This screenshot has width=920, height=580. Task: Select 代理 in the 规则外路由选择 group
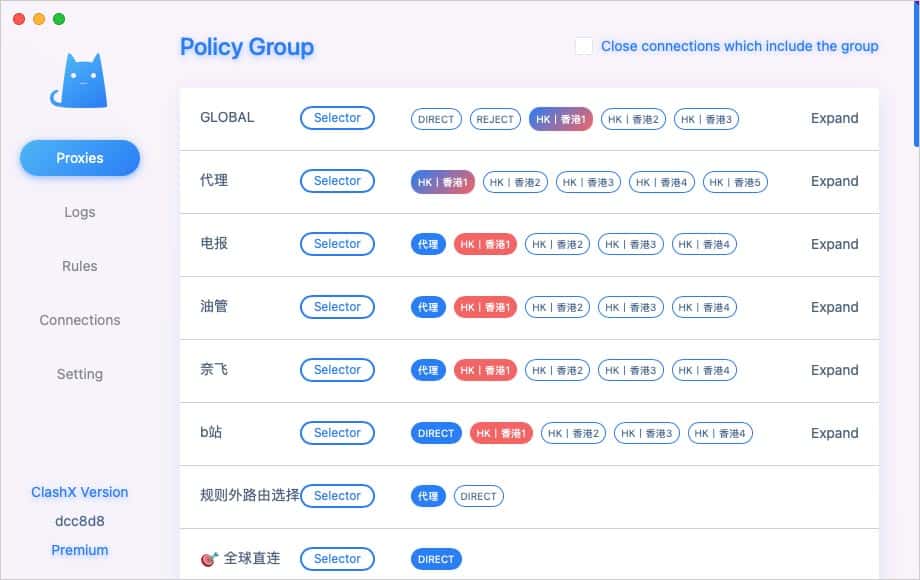[427, 495]
